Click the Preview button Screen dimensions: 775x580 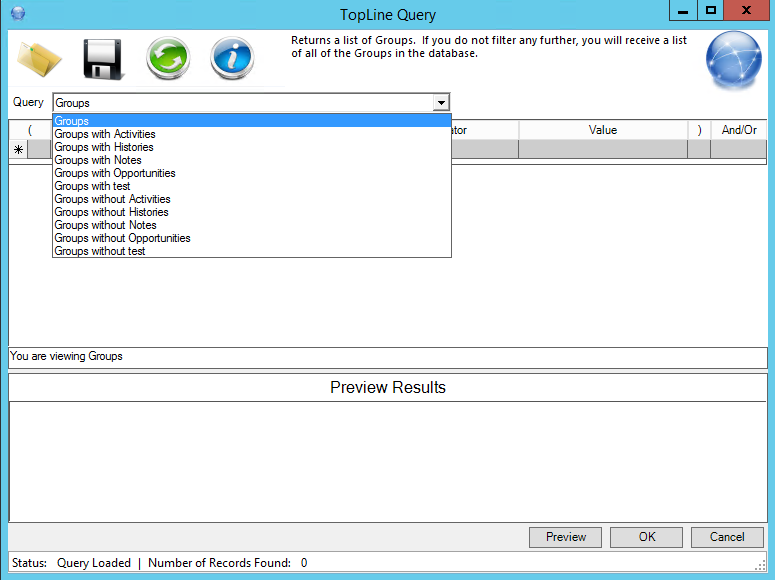(565, 537)
